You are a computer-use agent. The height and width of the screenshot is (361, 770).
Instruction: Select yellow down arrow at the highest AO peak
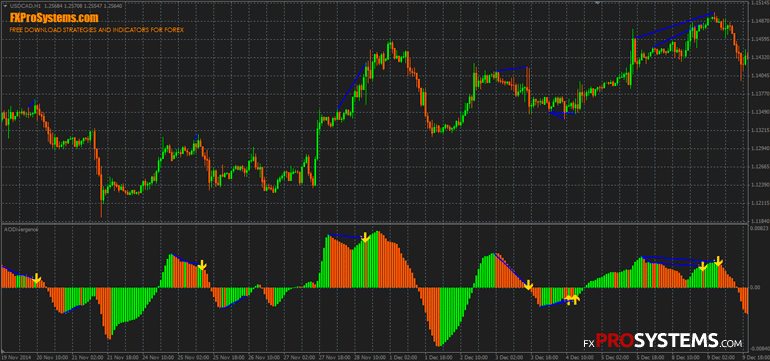[365, 237]
